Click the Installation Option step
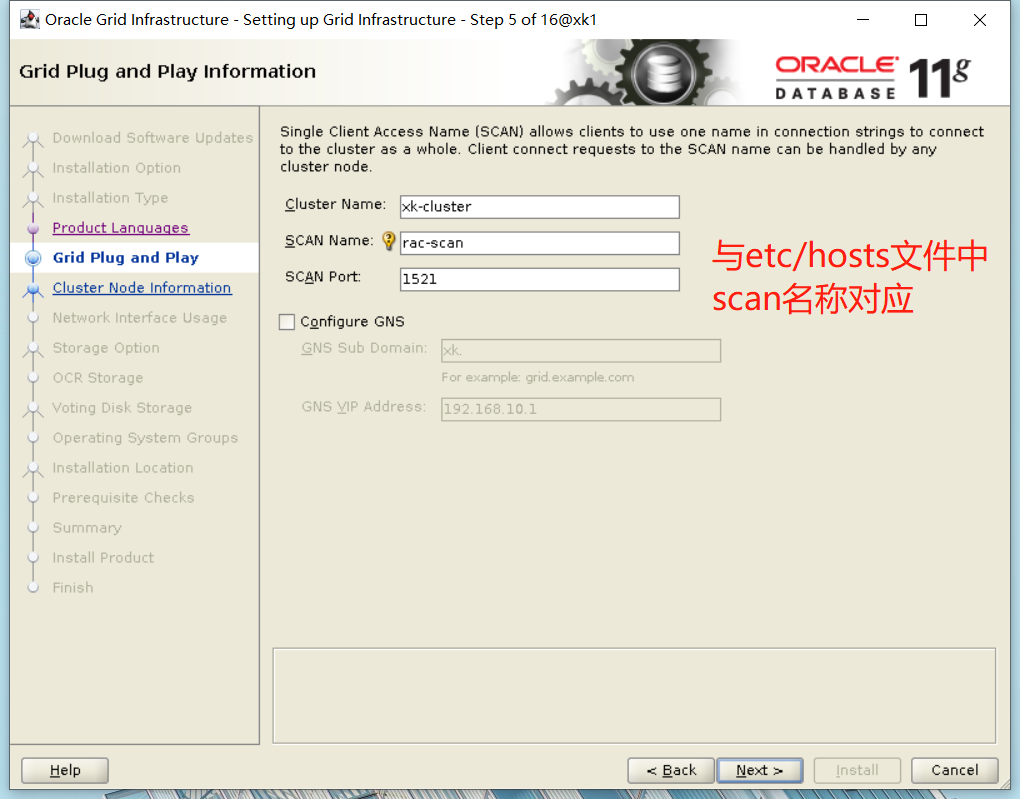This screenshot has height=799, width=1020. pyautogui.click(x=116, y=168)
